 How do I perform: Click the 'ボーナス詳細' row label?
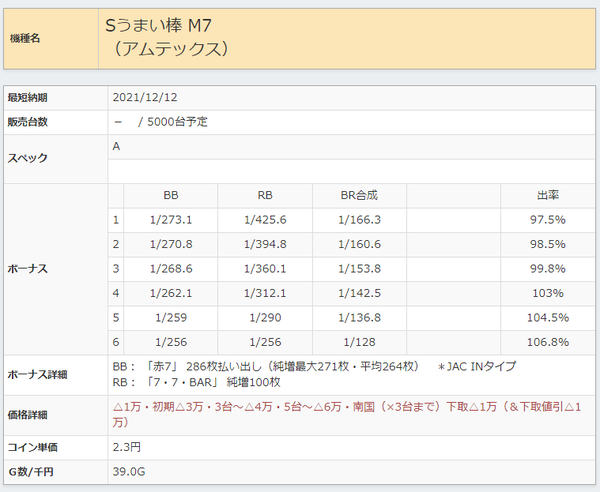38,375
